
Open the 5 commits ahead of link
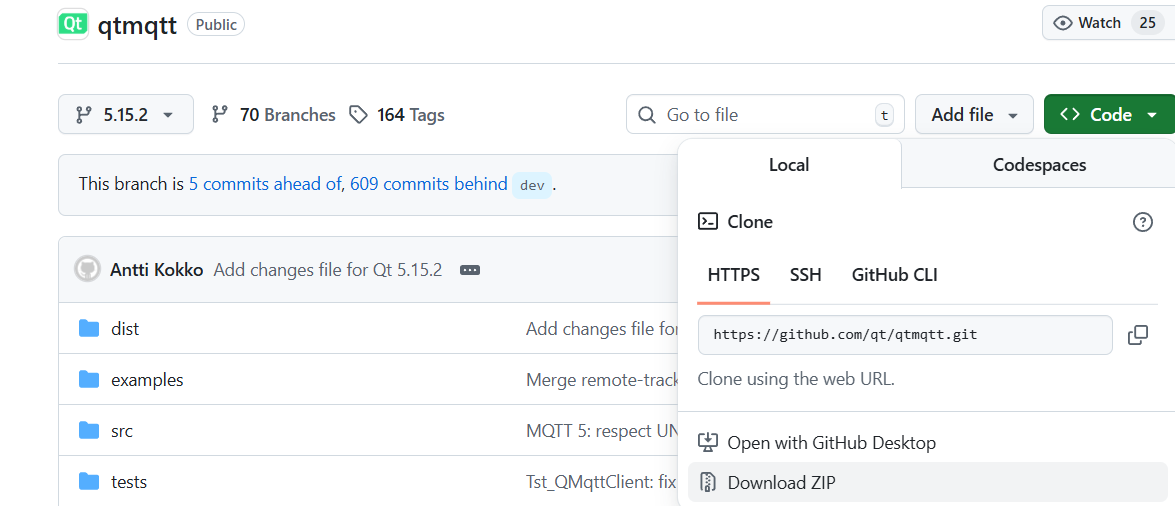click(265, 184)
